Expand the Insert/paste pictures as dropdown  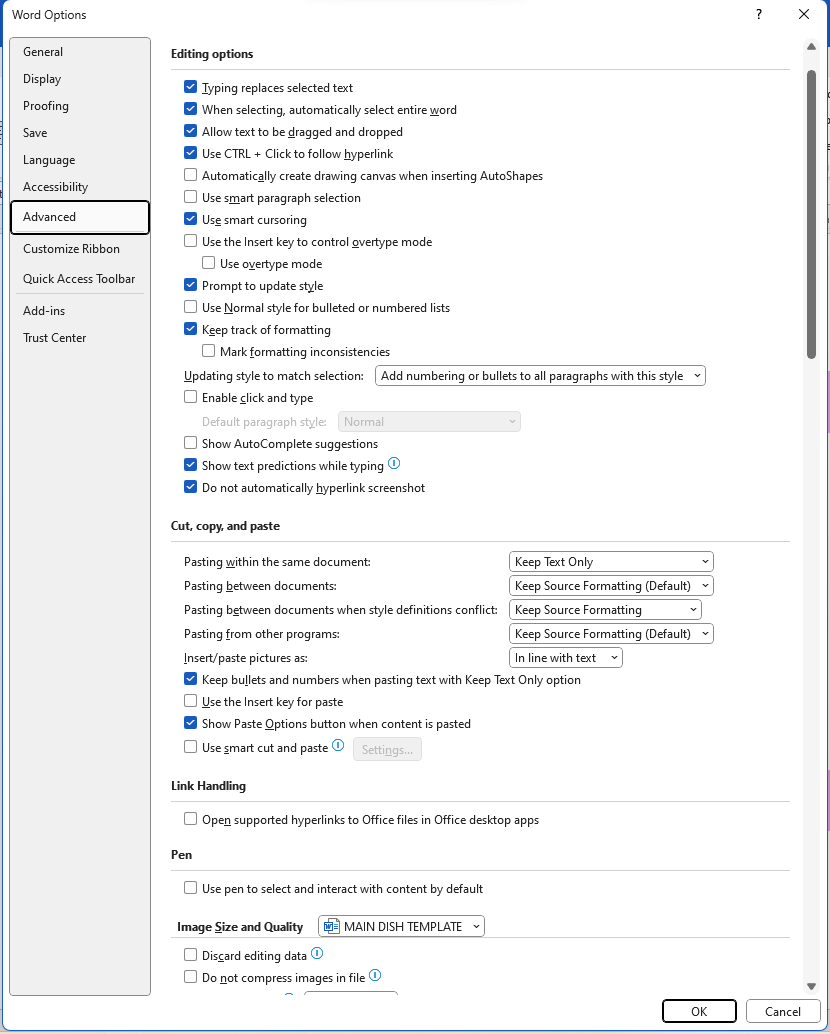pos(565,657)
